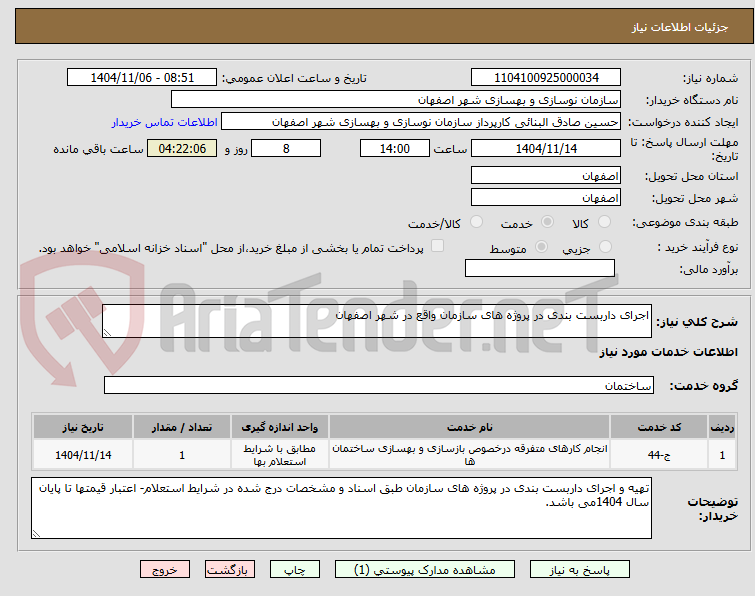Viewport: 755px width, 596px height.
Task: Click the جزئیات اطلاعات نیاز page title
Action: 679,27
